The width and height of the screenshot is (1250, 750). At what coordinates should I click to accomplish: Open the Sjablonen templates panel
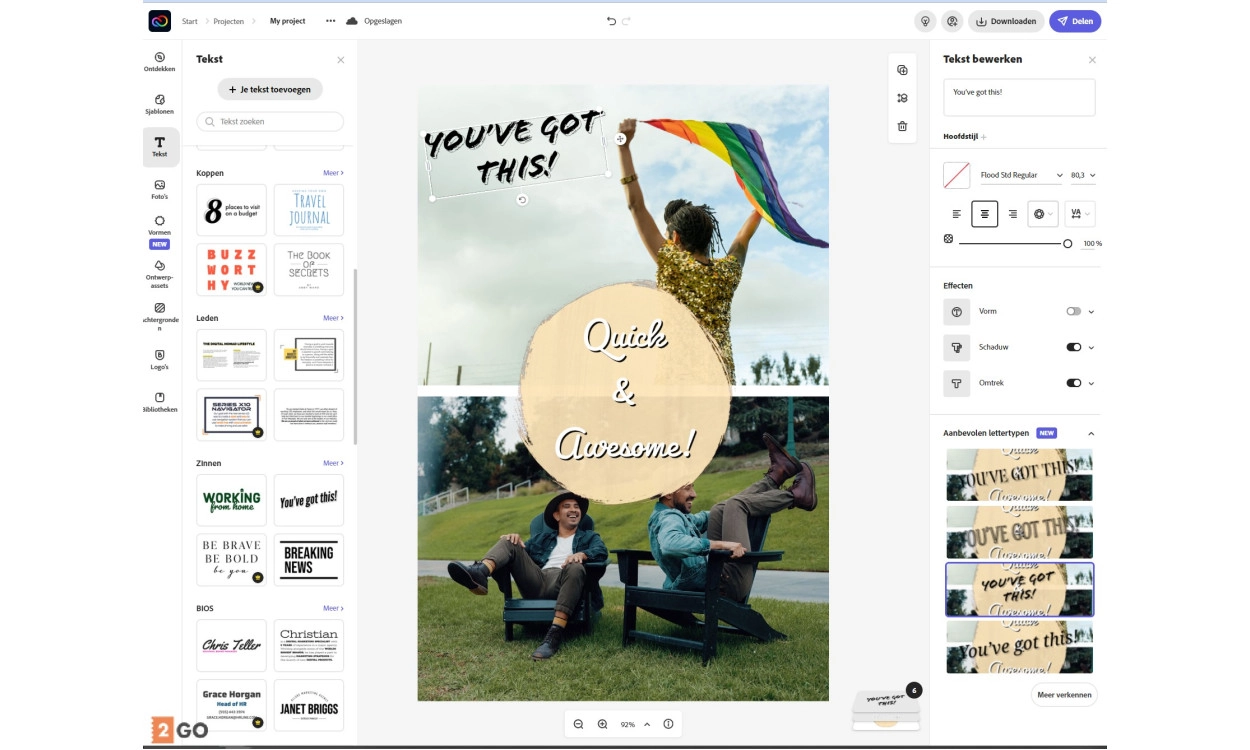(160, 104)
